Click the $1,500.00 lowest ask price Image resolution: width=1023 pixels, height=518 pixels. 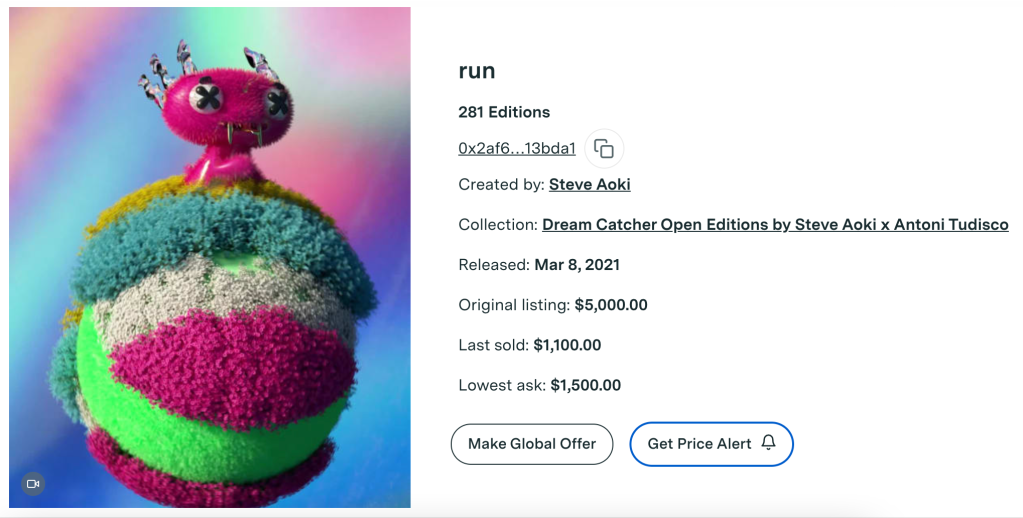click(585, 385)
